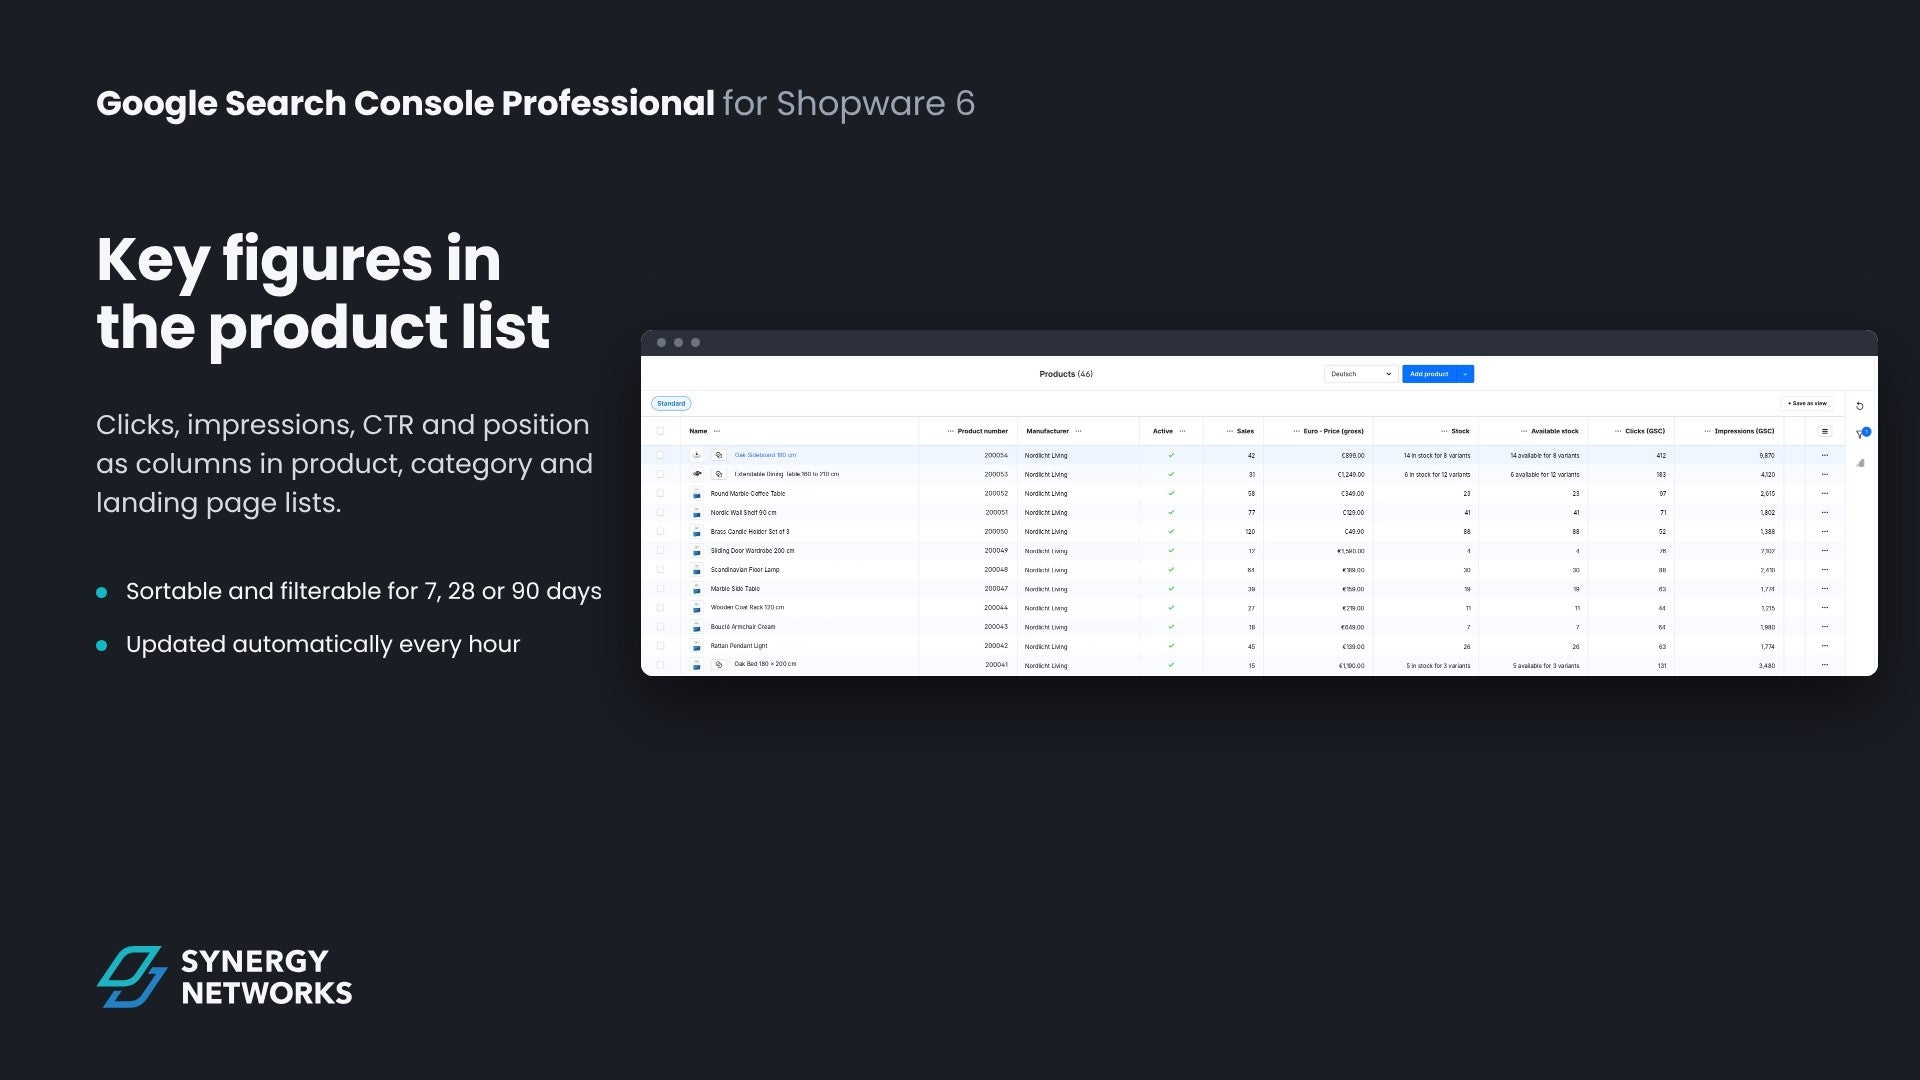
Task: Open Euro - Price (gross) column options
Action: click(x=1296, y=431)
